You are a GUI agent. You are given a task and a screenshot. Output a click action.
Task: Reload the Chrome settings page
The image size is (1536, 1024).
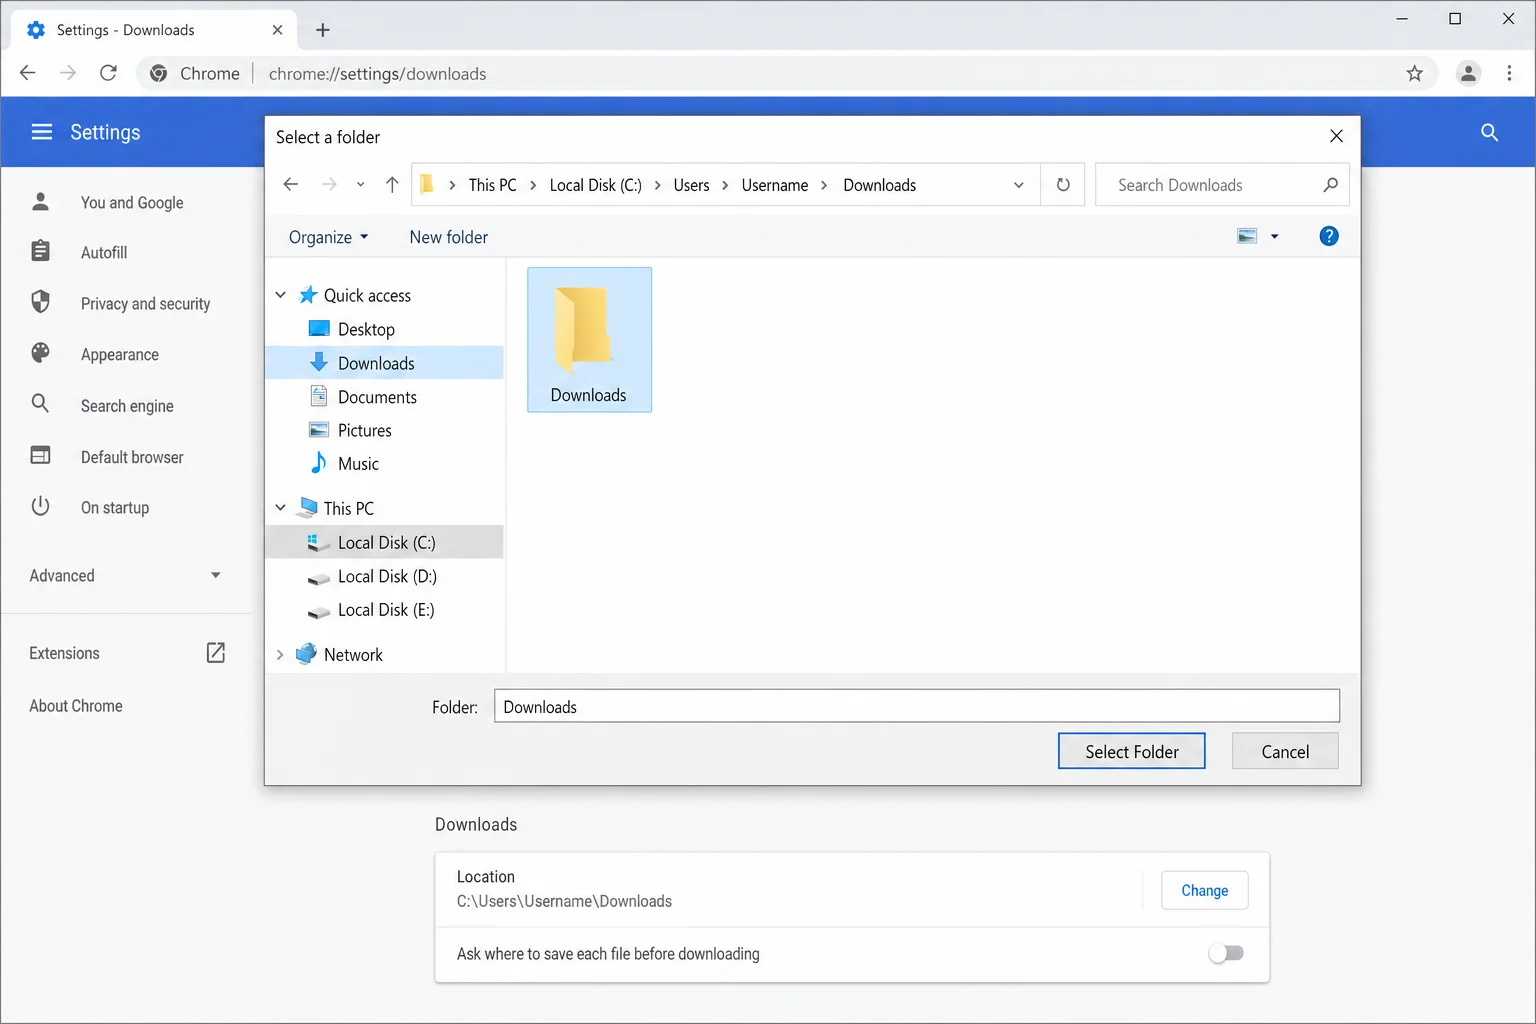[108, 73]
